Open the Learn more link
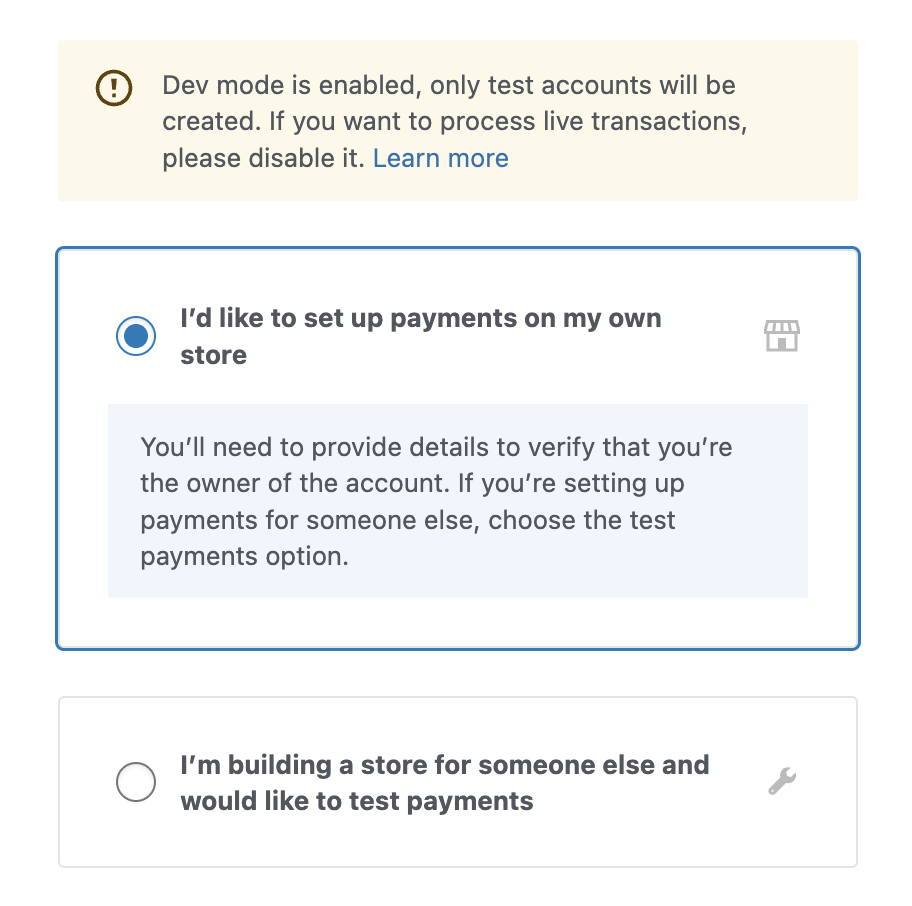This screenshot has width=912, height=906. coord(440,159)
